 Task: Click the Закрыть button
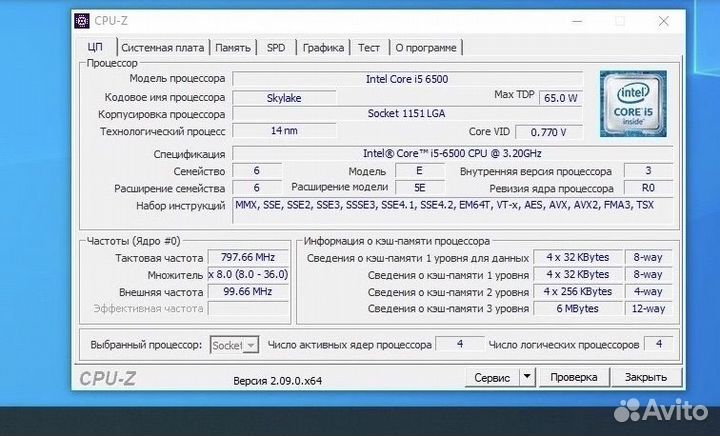(646, 377)
